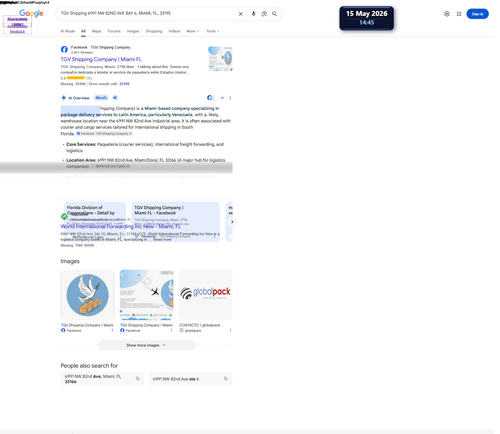Open Google quick settings gear icon
Viewport: 500px width, 434px height.
pyautogui.click(x=447, y=14)
